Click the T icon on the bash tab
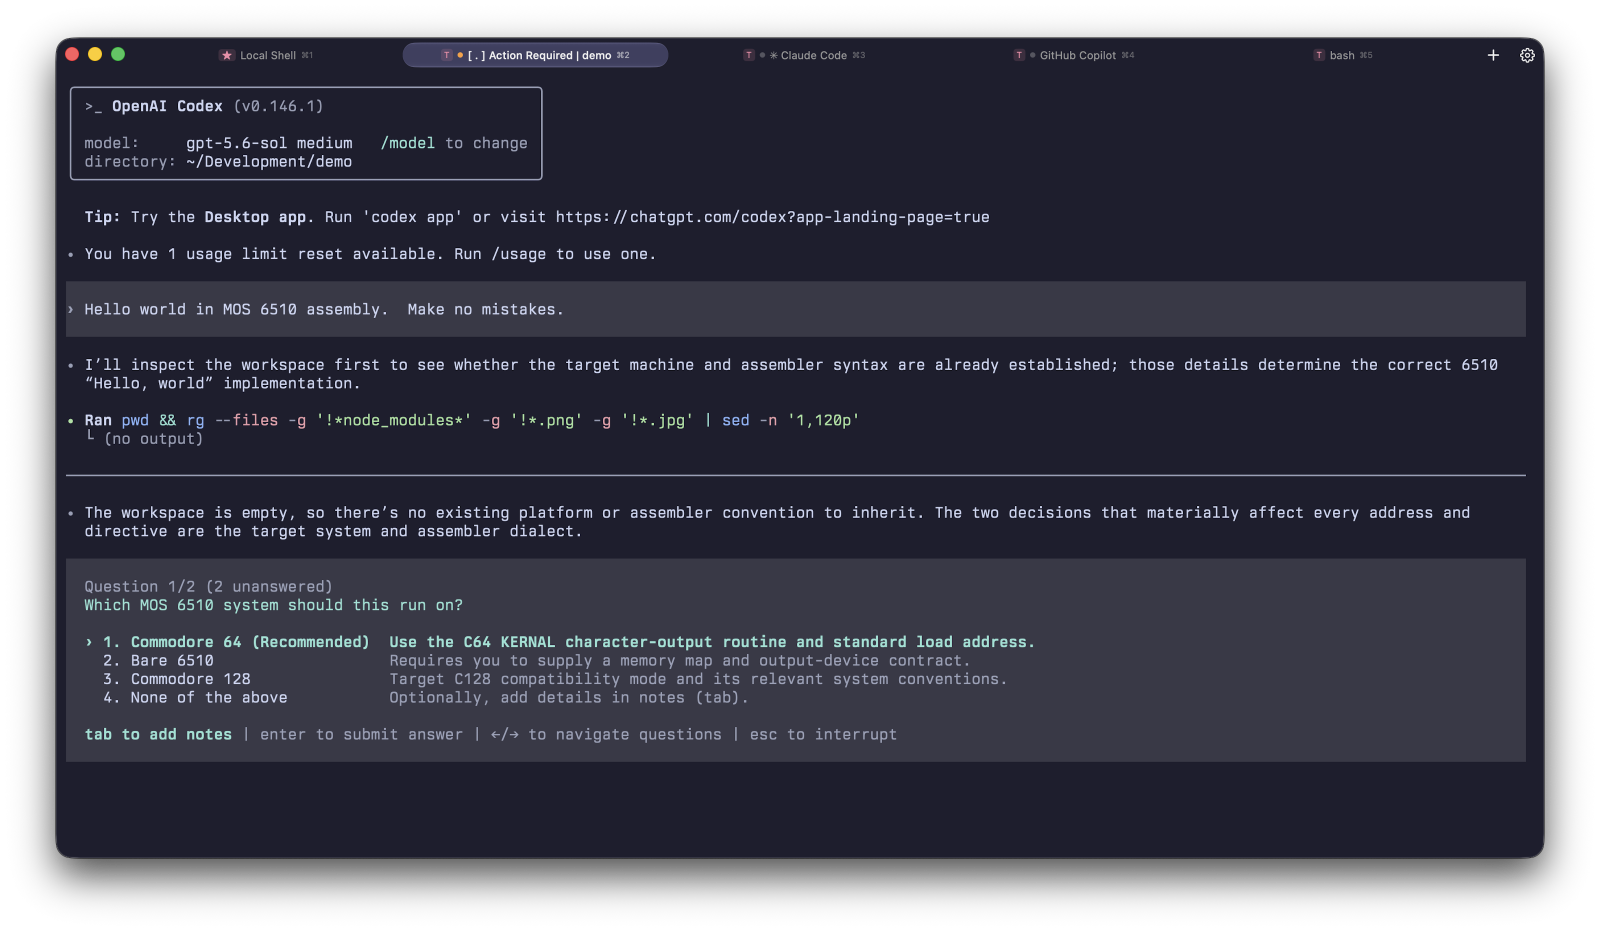Image resolution: width=1600 pixels, height=932 pixels. click(x=1319, y=55)
